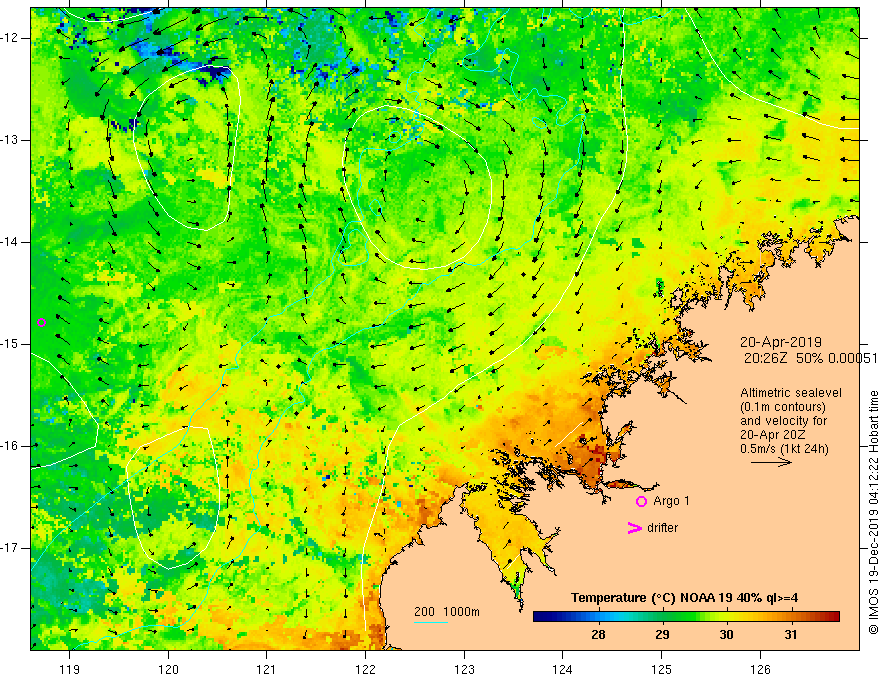This screenshot has height=680, width=880.
Task: Click the 'and velocity for' caption line
Action: point(783,421)
